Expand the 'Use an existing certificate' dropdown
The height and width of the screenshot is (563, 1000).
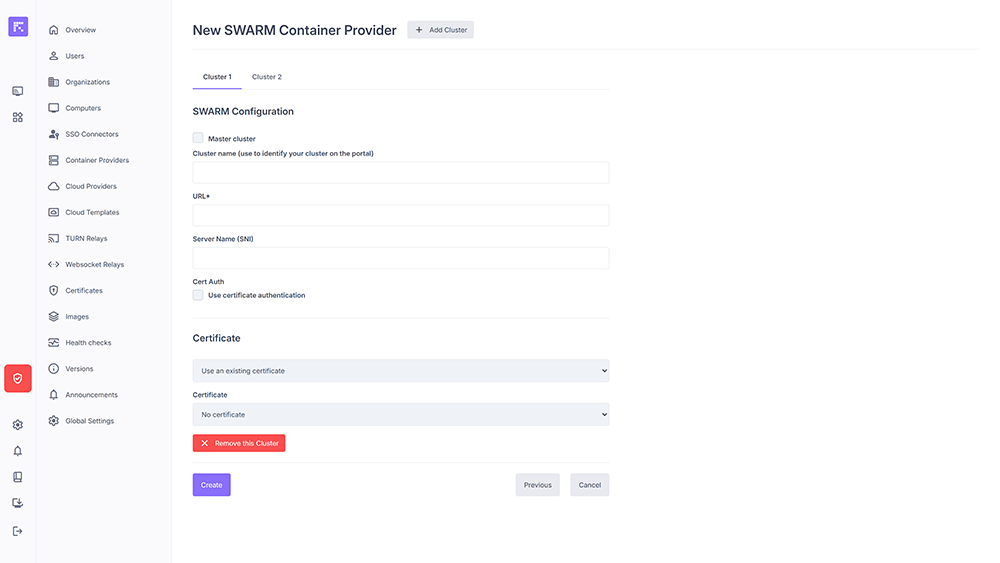pyautogui.click(x=400, y=371)
